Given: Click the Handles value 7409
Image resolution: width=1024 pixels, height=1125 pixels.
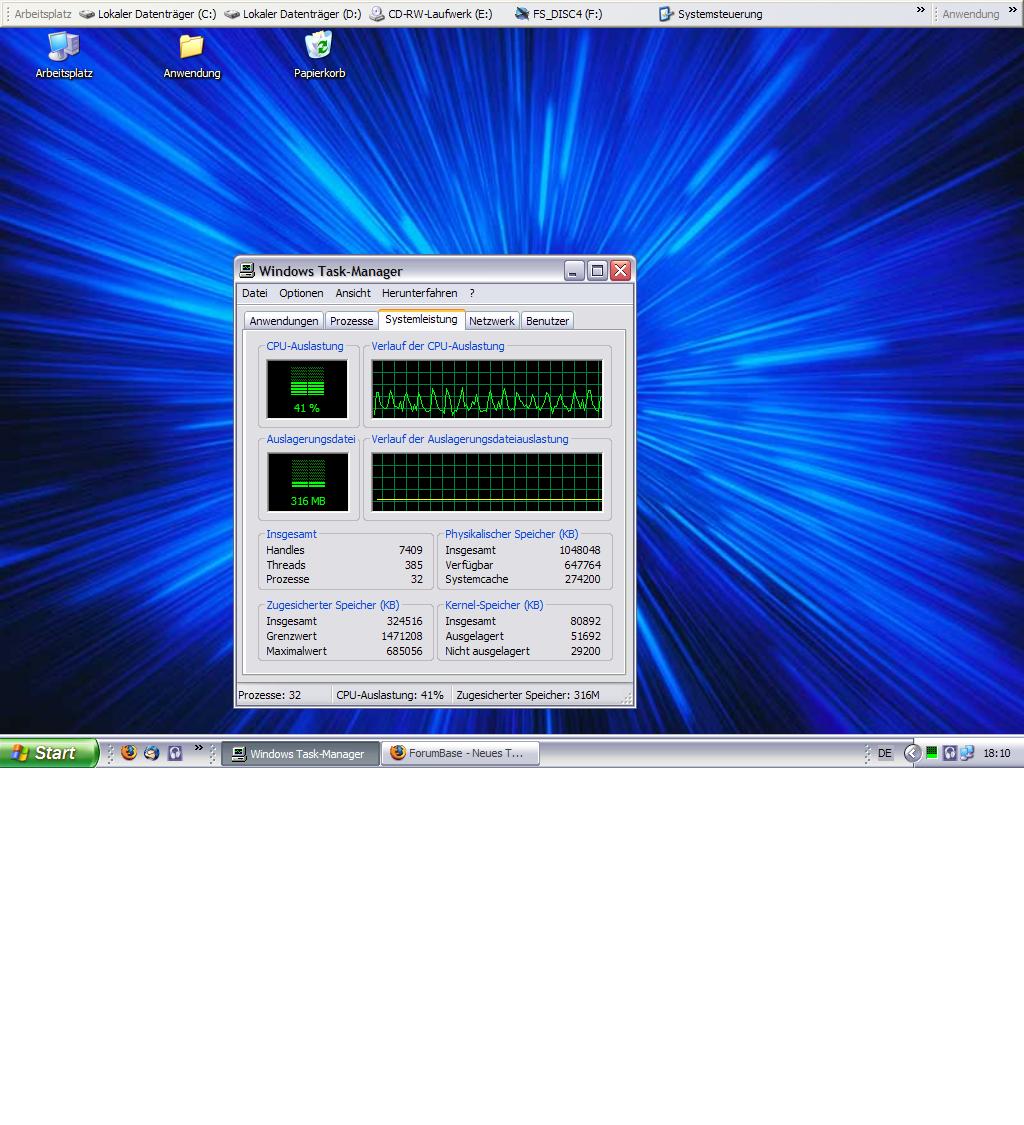Looking at the screenshot, I should (410, 550).
